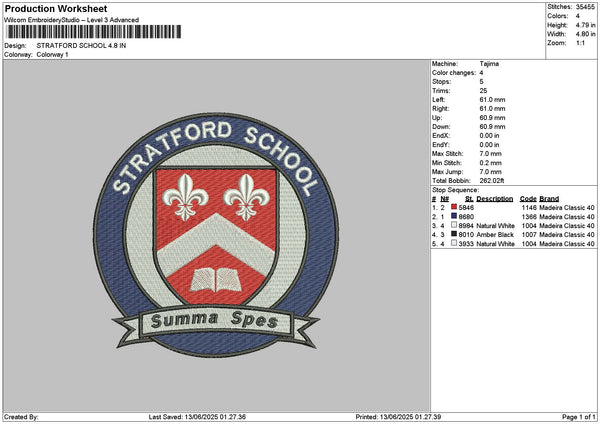Click the Colorway 1 value
This screenshot has width=600, height=424.
tap(52, 54)
